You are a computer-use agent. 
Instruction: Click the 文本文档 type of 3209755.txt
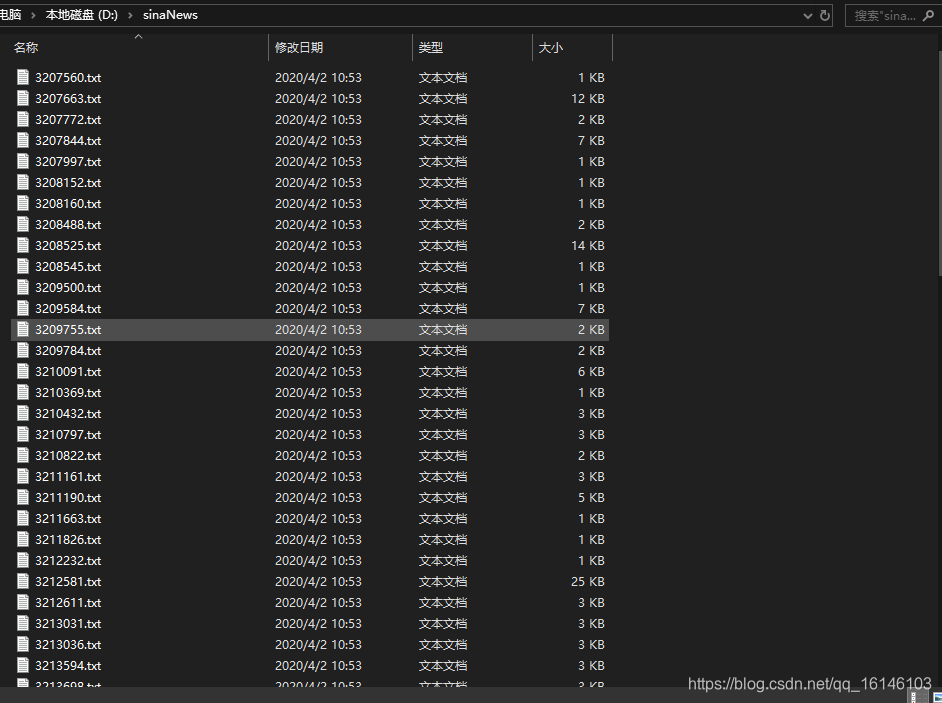pos(443,329)
